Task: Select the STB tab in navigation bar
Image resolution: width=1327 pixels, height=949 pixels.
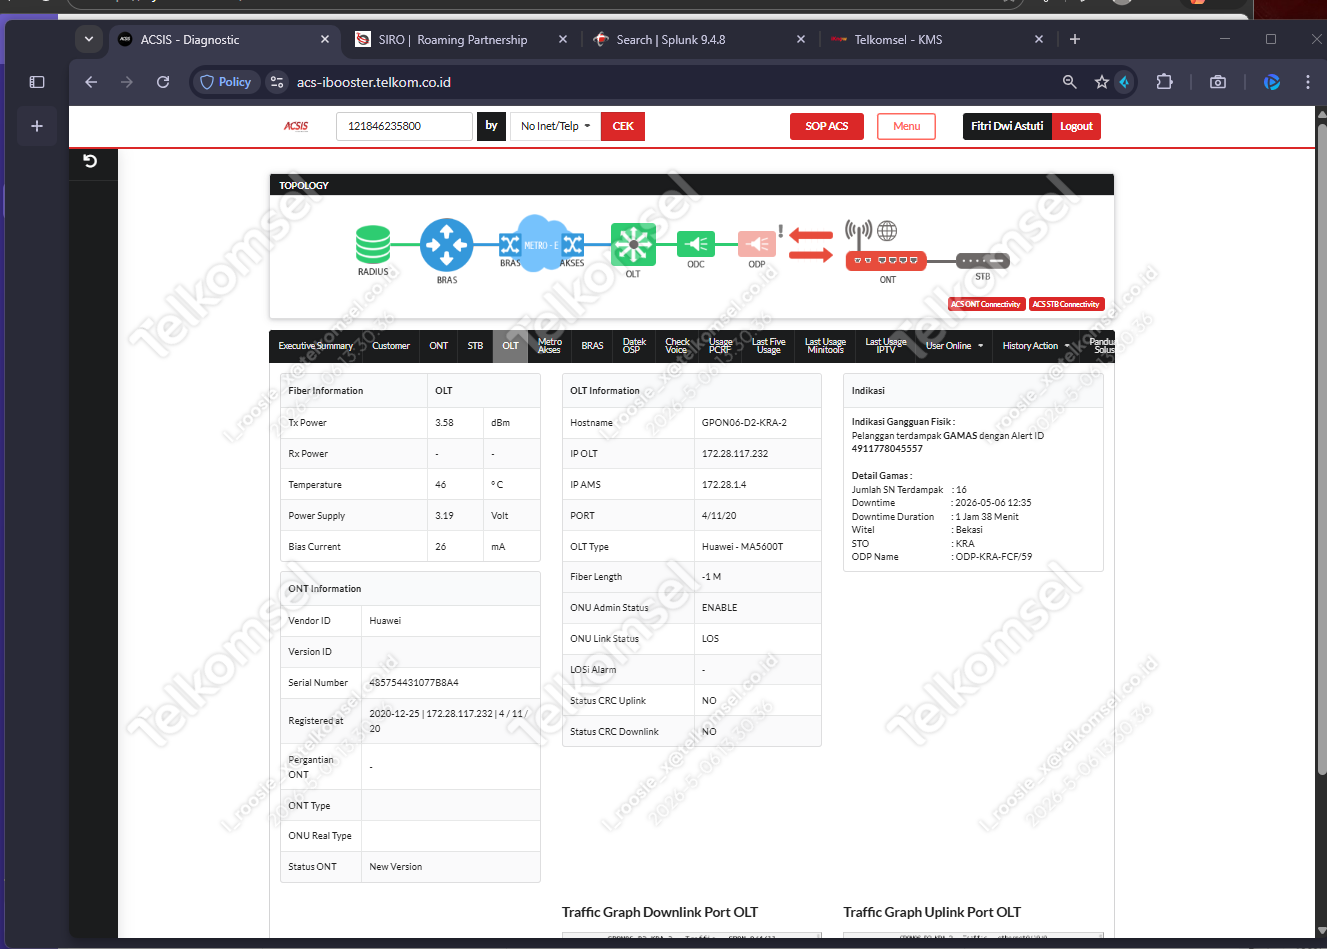Action: point(475,346)
